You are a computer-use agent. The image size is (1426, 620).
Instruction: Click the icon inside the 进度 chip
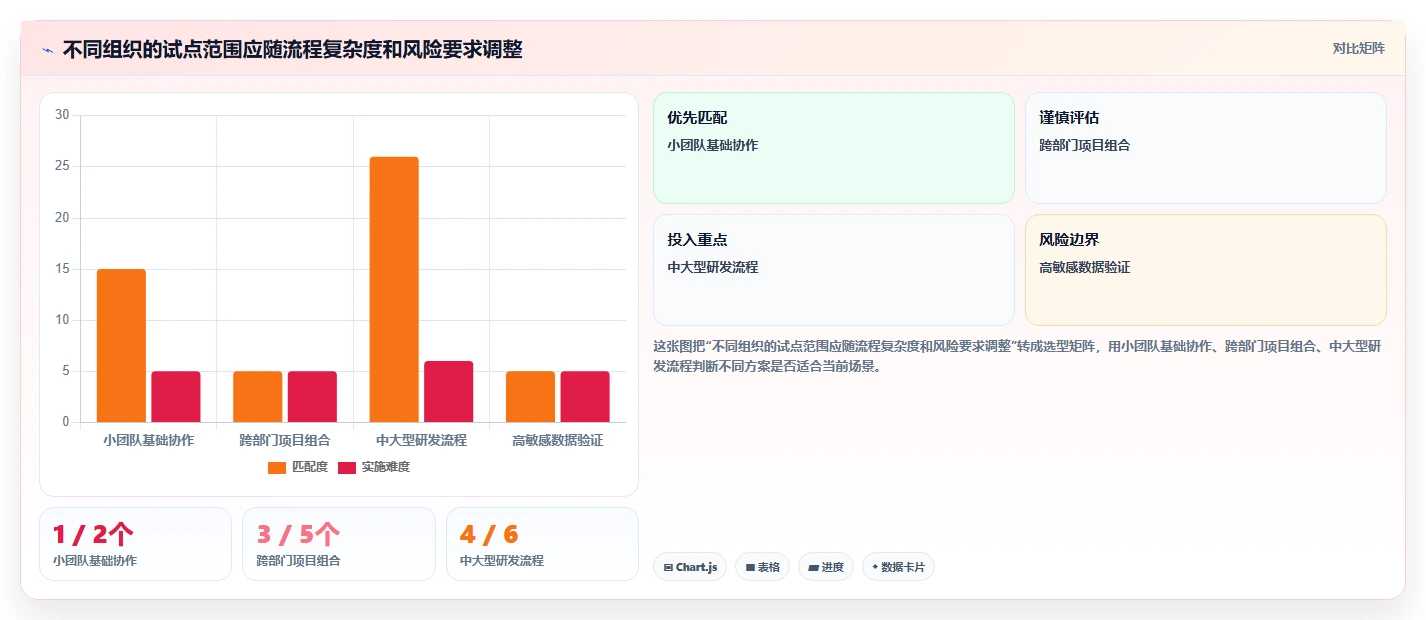[813, 567]
